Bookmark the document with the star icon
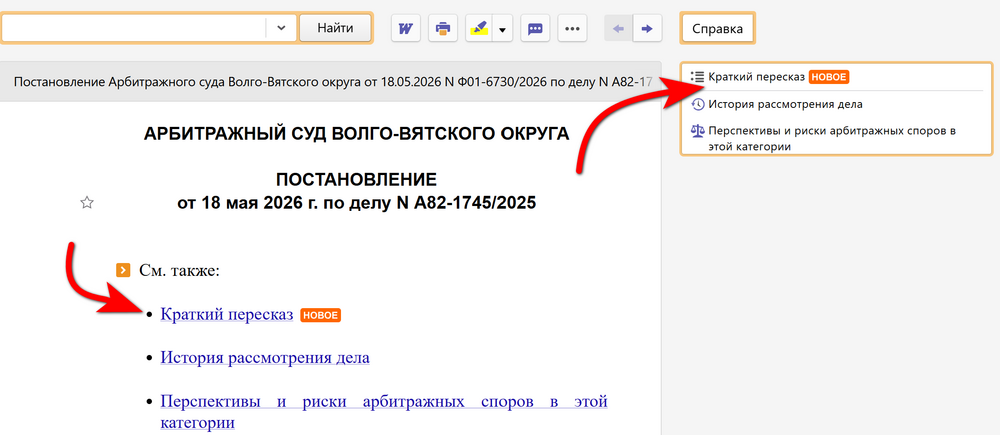This screenshot has width=1000, height=435. 87,203
